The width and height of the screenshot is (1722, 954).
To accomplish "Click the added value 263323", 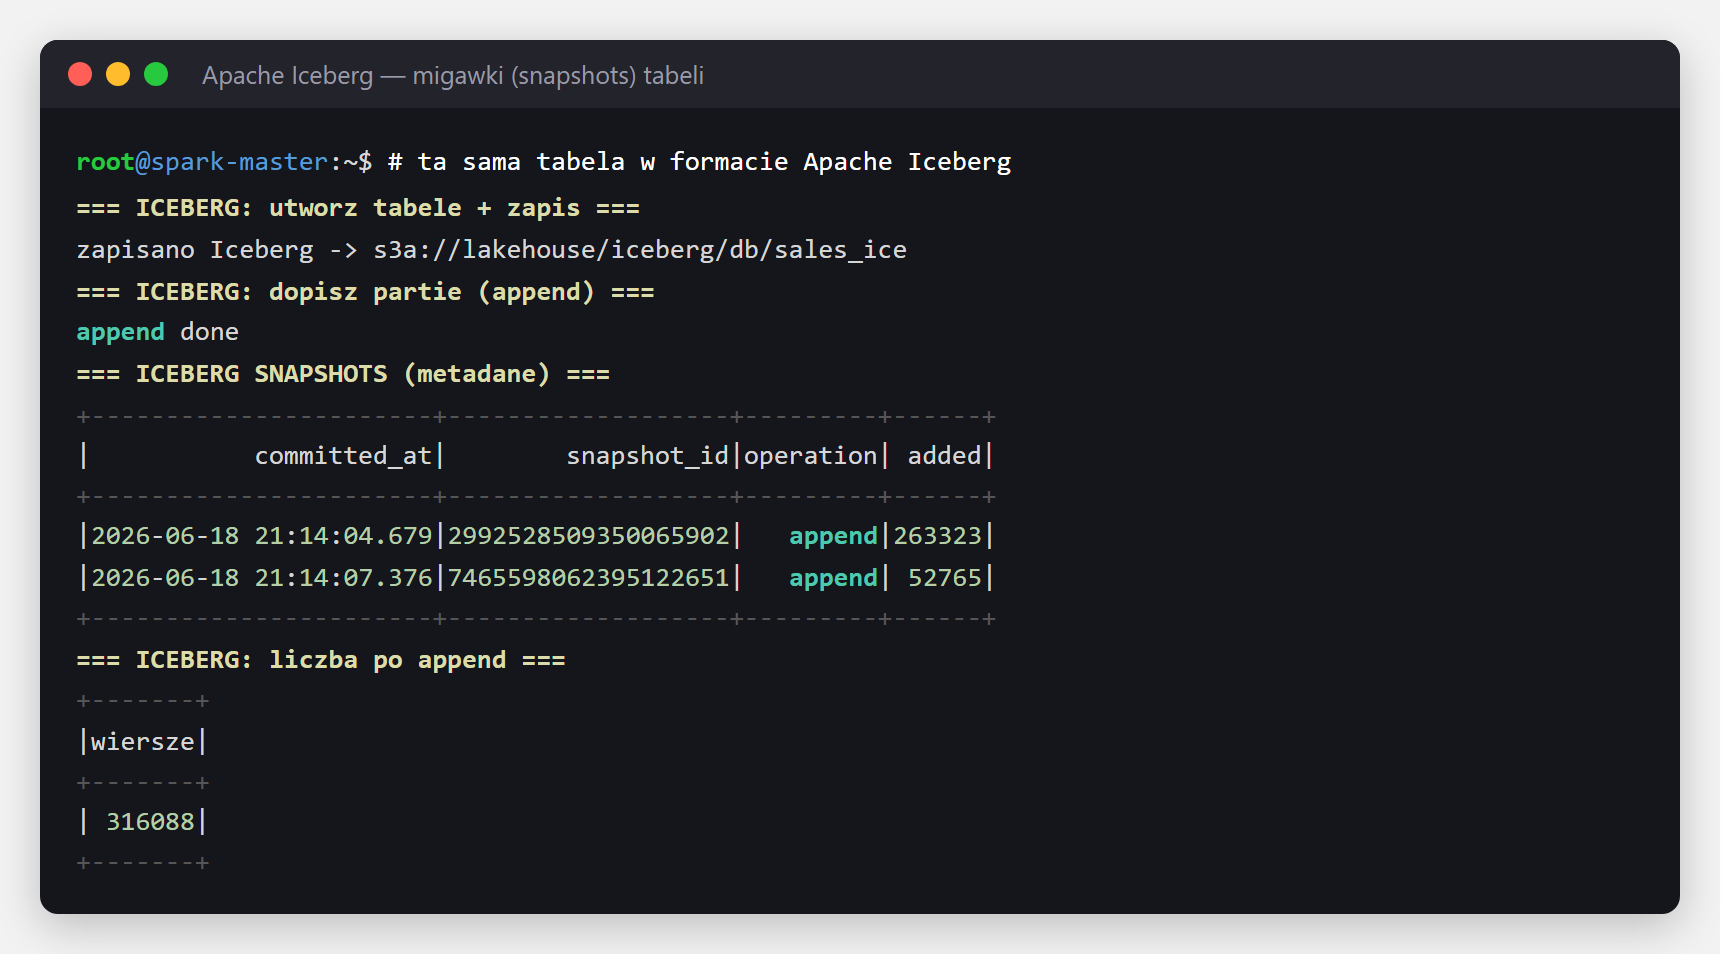I will click(937, 536).
